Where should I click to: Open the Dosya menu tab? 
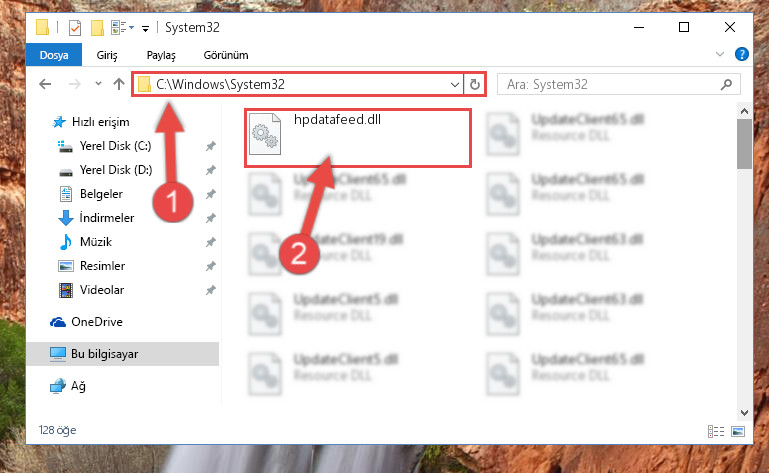54,55
